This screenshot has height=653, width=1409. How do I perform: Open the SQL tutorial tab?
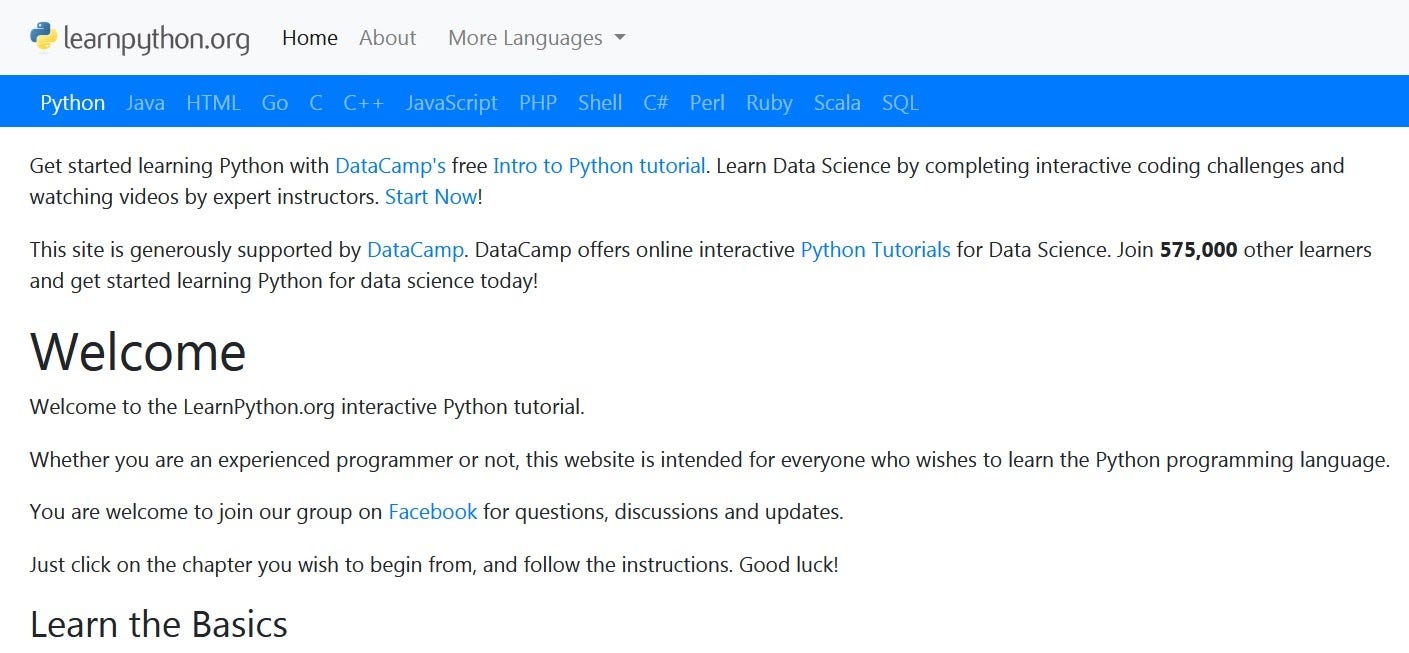tap(899, 103)
